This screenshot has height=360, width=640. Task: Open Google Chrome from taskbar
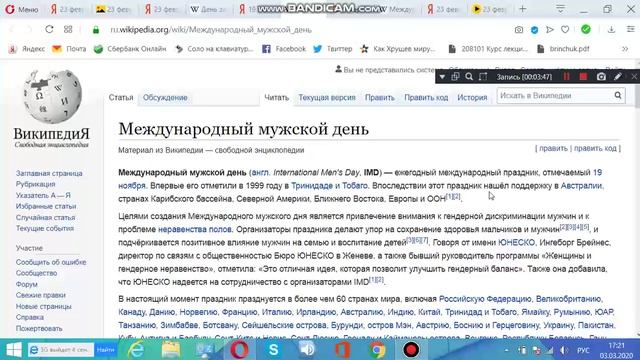tap(377, 350)
